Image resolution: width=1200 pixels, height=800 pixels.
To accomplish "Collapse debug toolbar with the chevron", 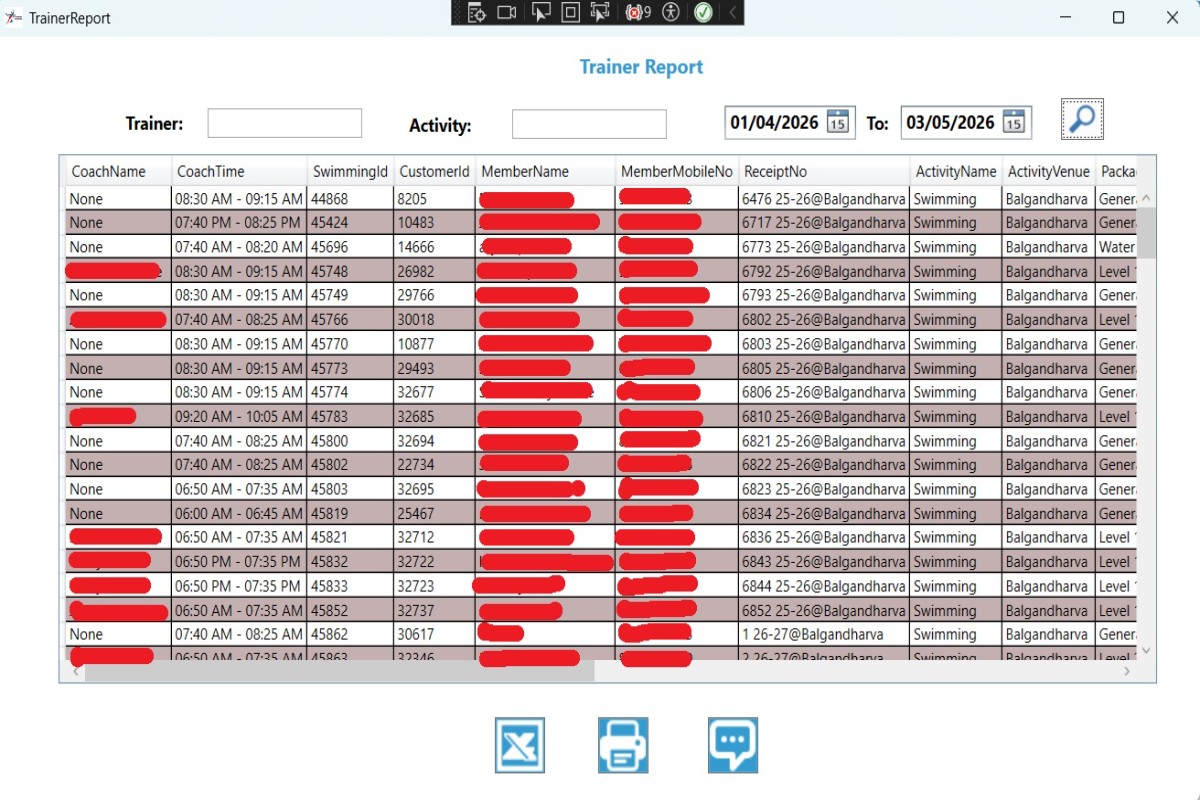I will (732, 12).
